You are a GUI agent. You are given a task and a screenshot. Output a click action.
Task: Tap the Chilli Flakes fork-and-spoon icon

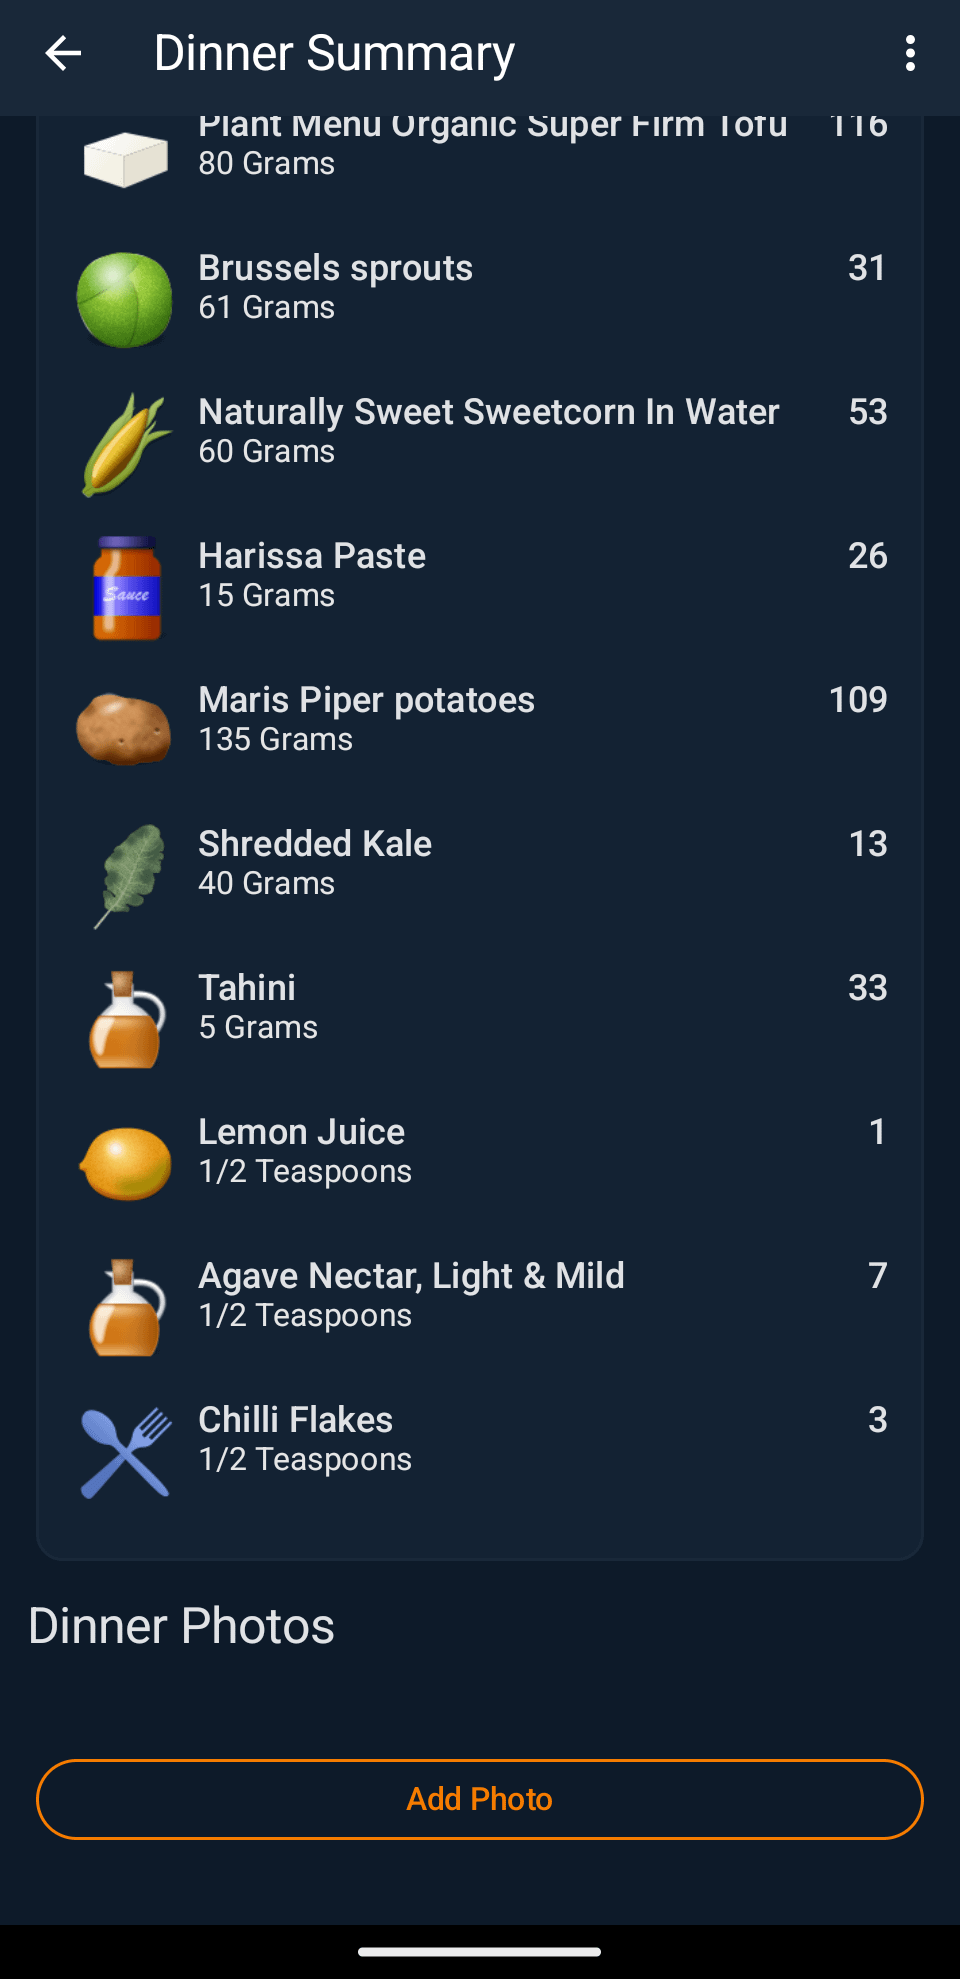(x=125, y=1452)
